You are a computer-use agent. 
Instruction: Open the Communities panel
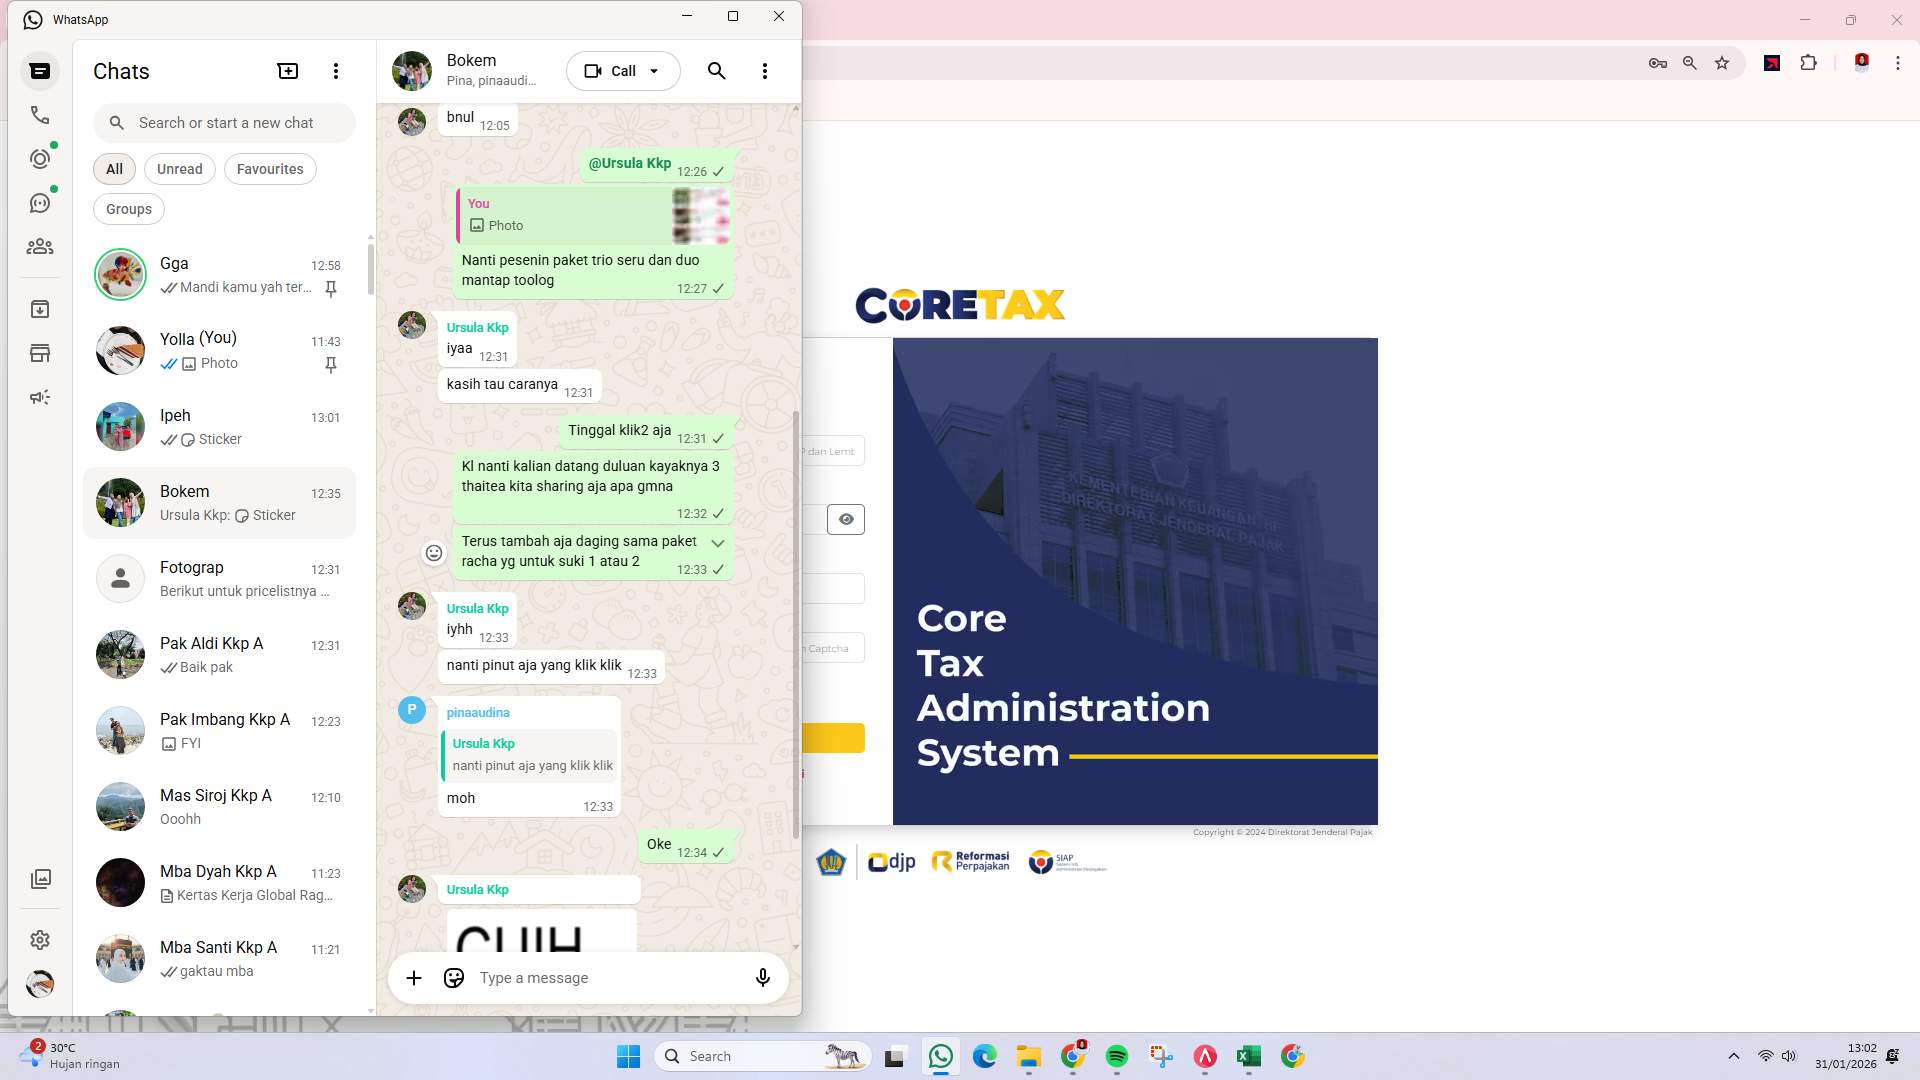tap(40, 247)
